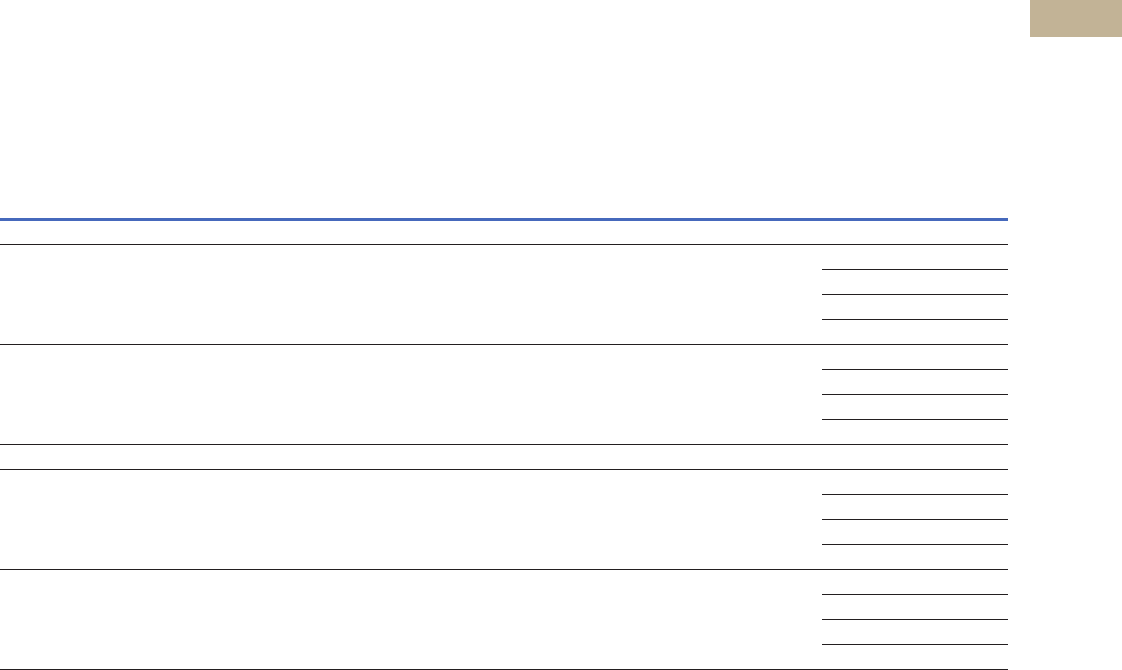Click the tan page tab marker
Viewport: 1122px width, 670px height.
coord(1075,19)
